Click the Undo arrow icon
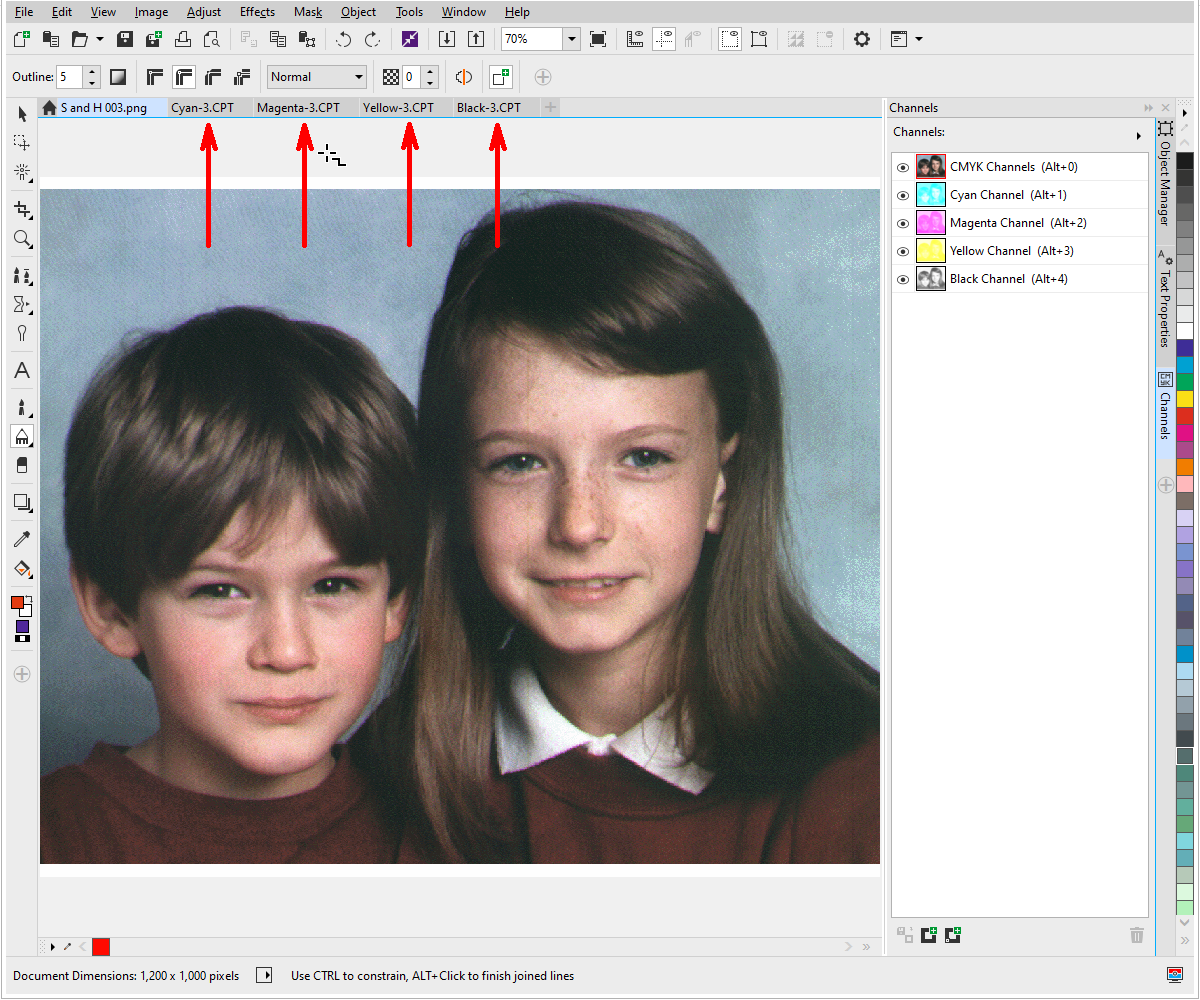 click(345, 38)
